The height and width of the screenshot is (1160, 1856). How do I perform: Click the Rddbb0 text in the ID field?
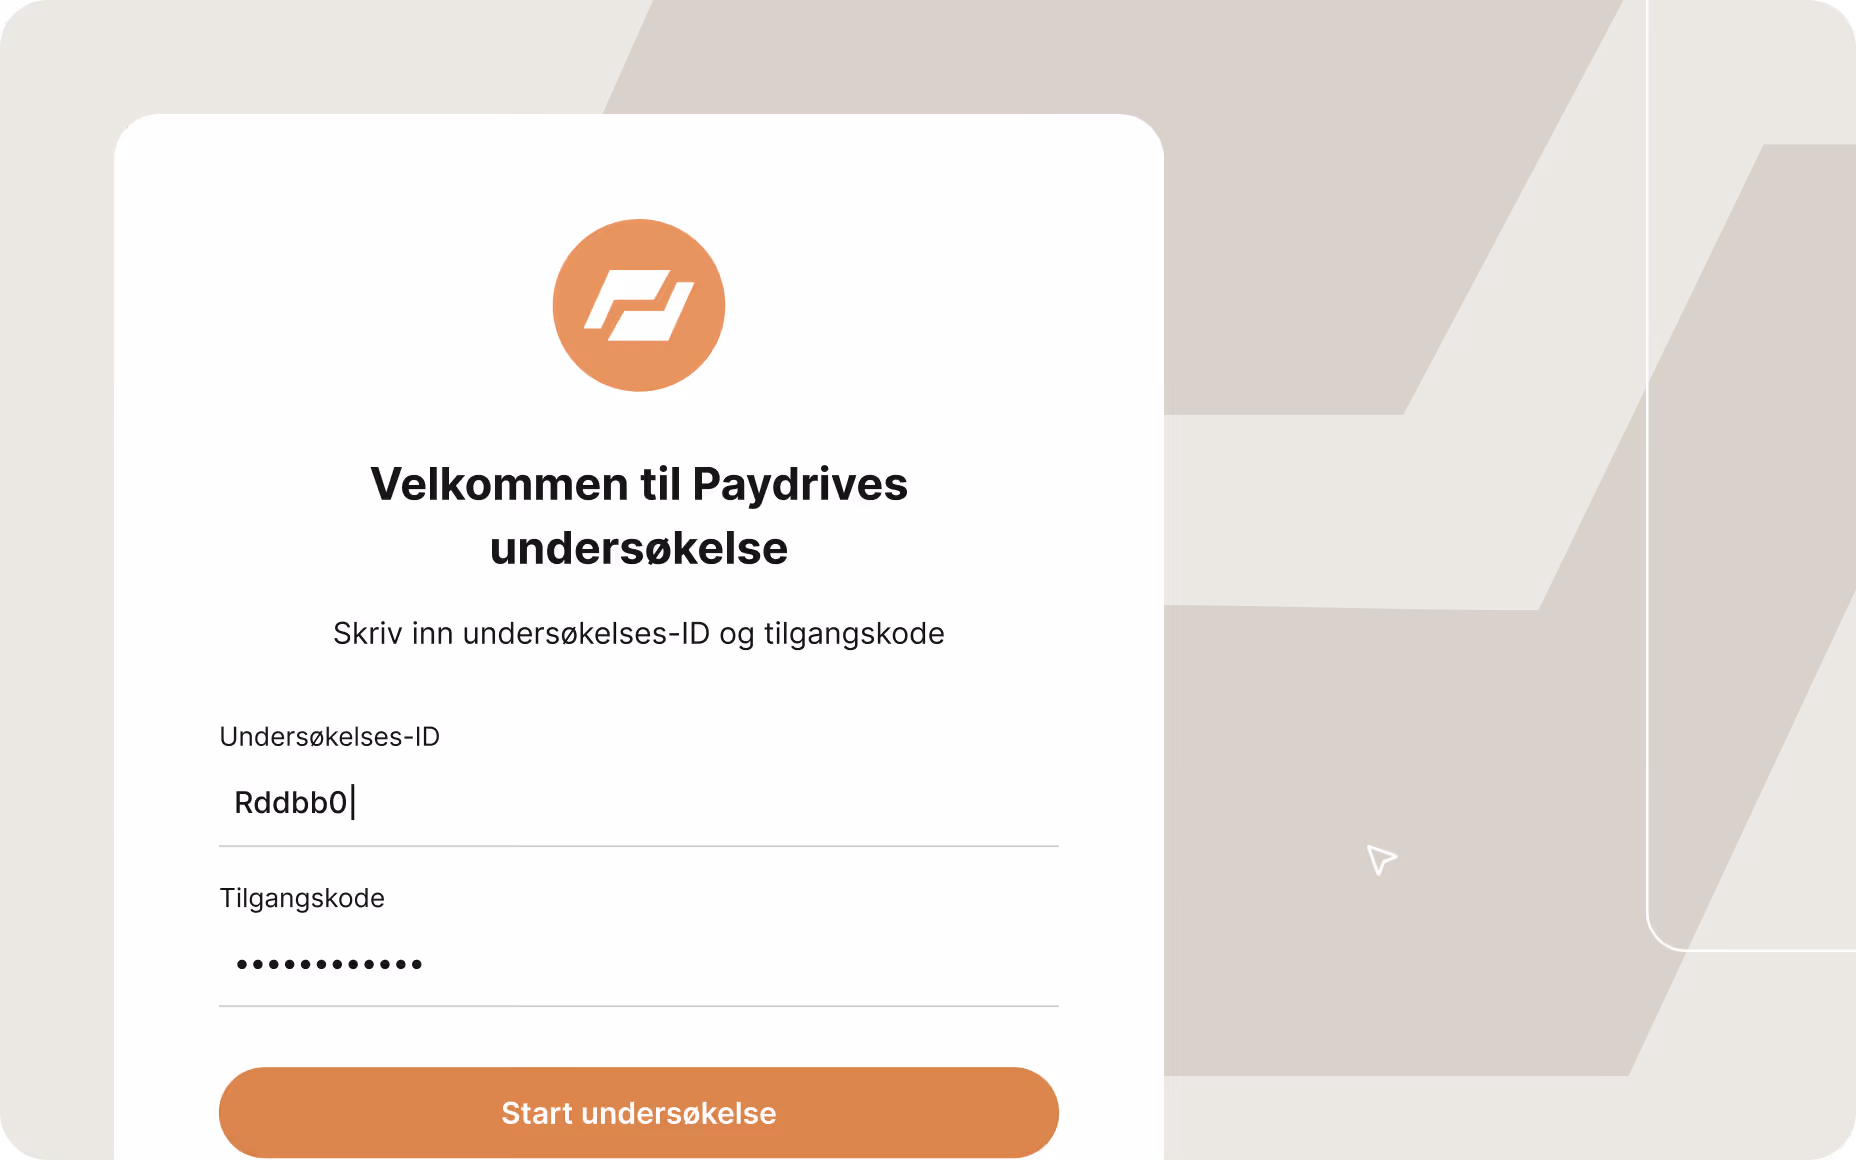(292, 802)
